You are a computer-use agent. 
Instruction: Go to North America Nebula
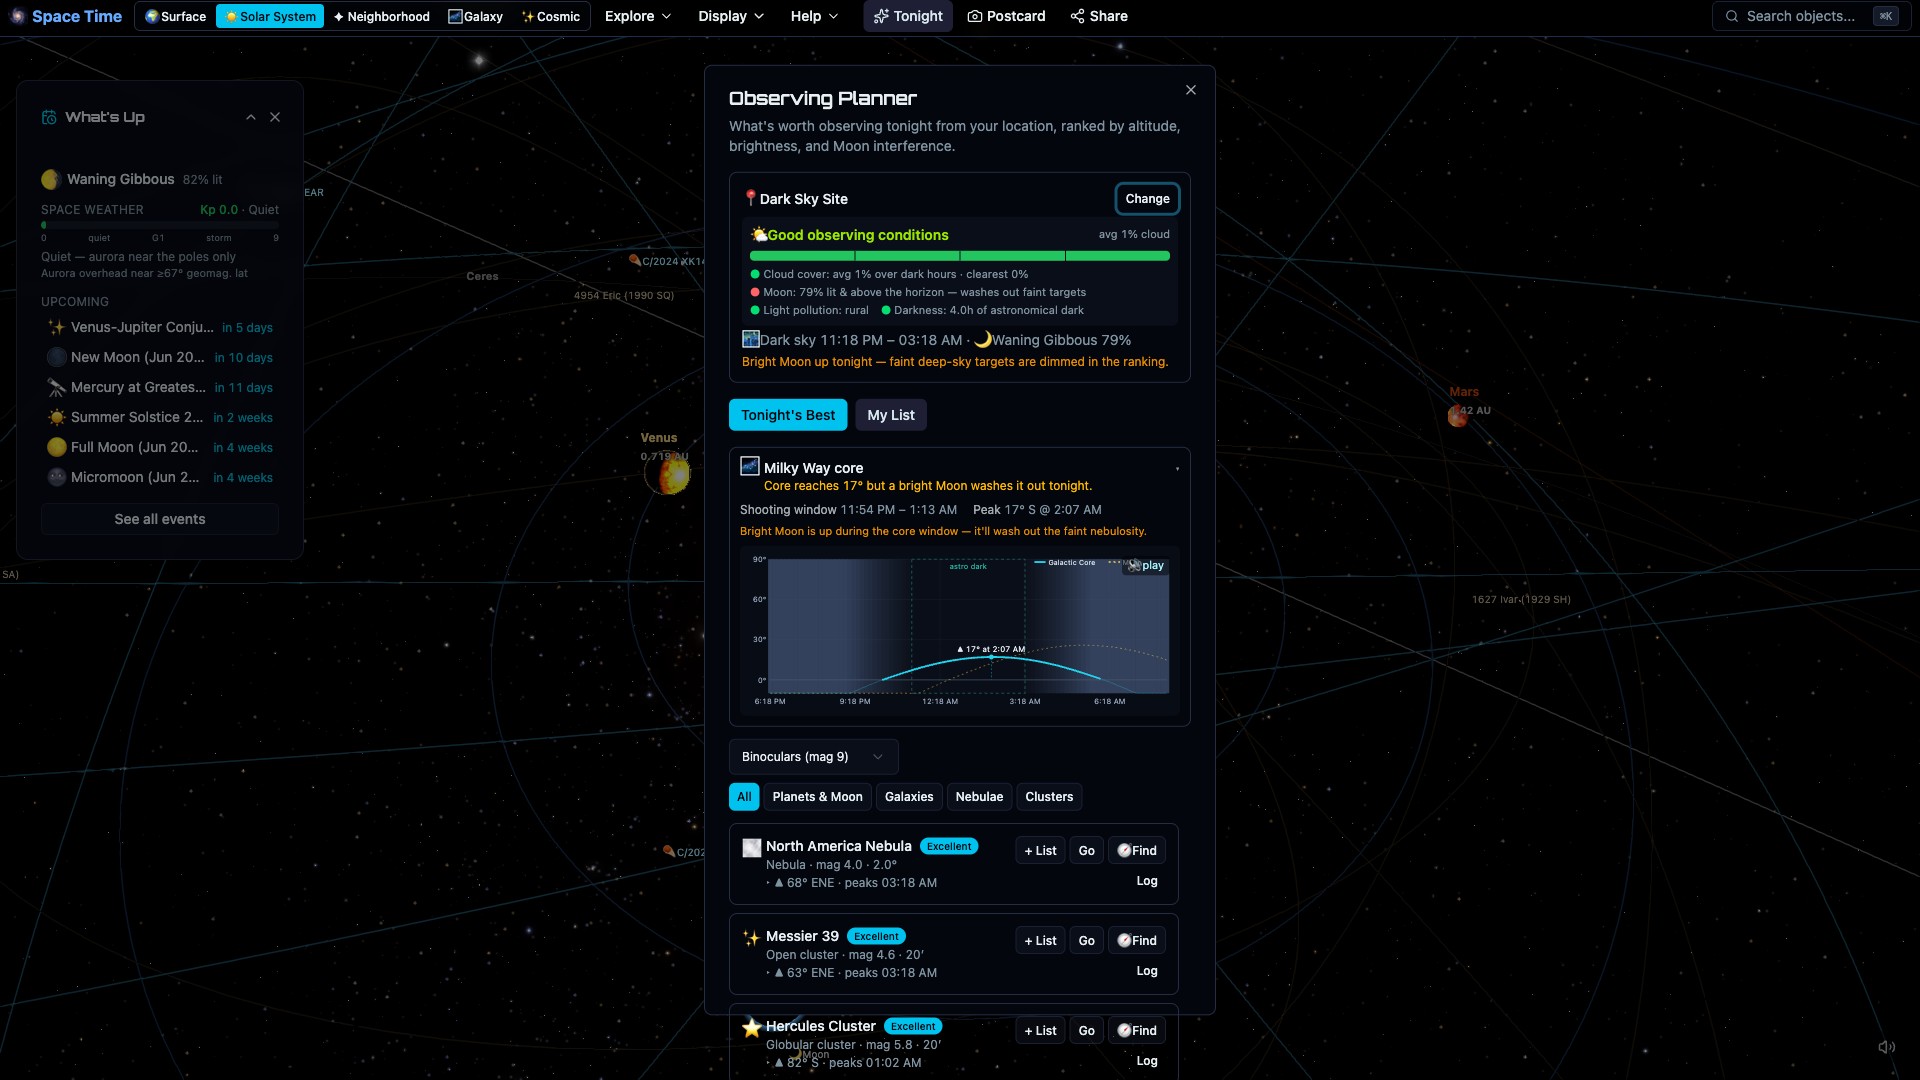1087,851
